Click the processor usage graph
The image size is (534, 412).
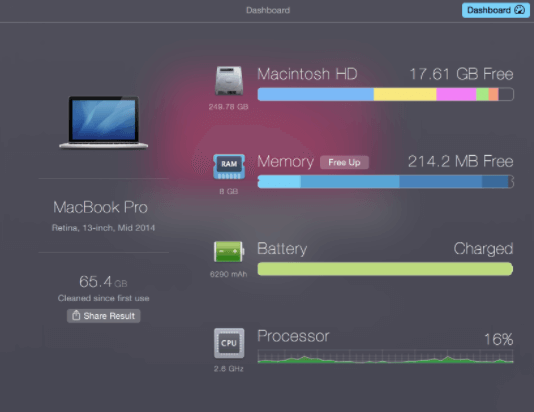[386, 356]
